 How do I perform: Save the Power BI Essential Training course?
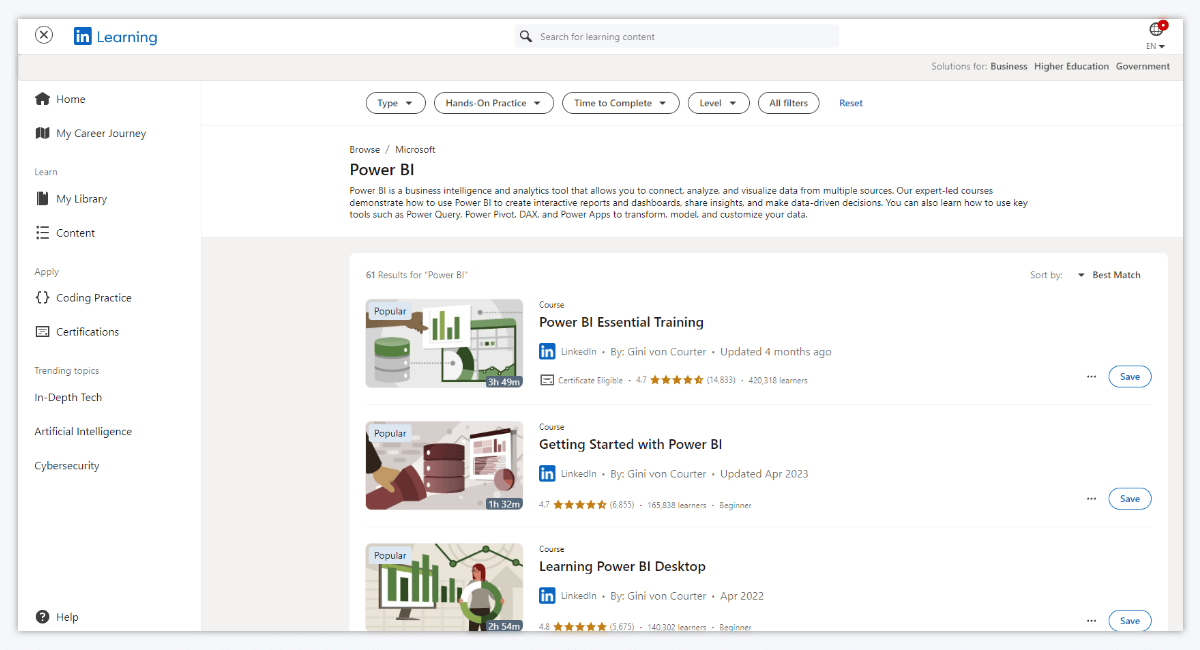click(1130, 377)
